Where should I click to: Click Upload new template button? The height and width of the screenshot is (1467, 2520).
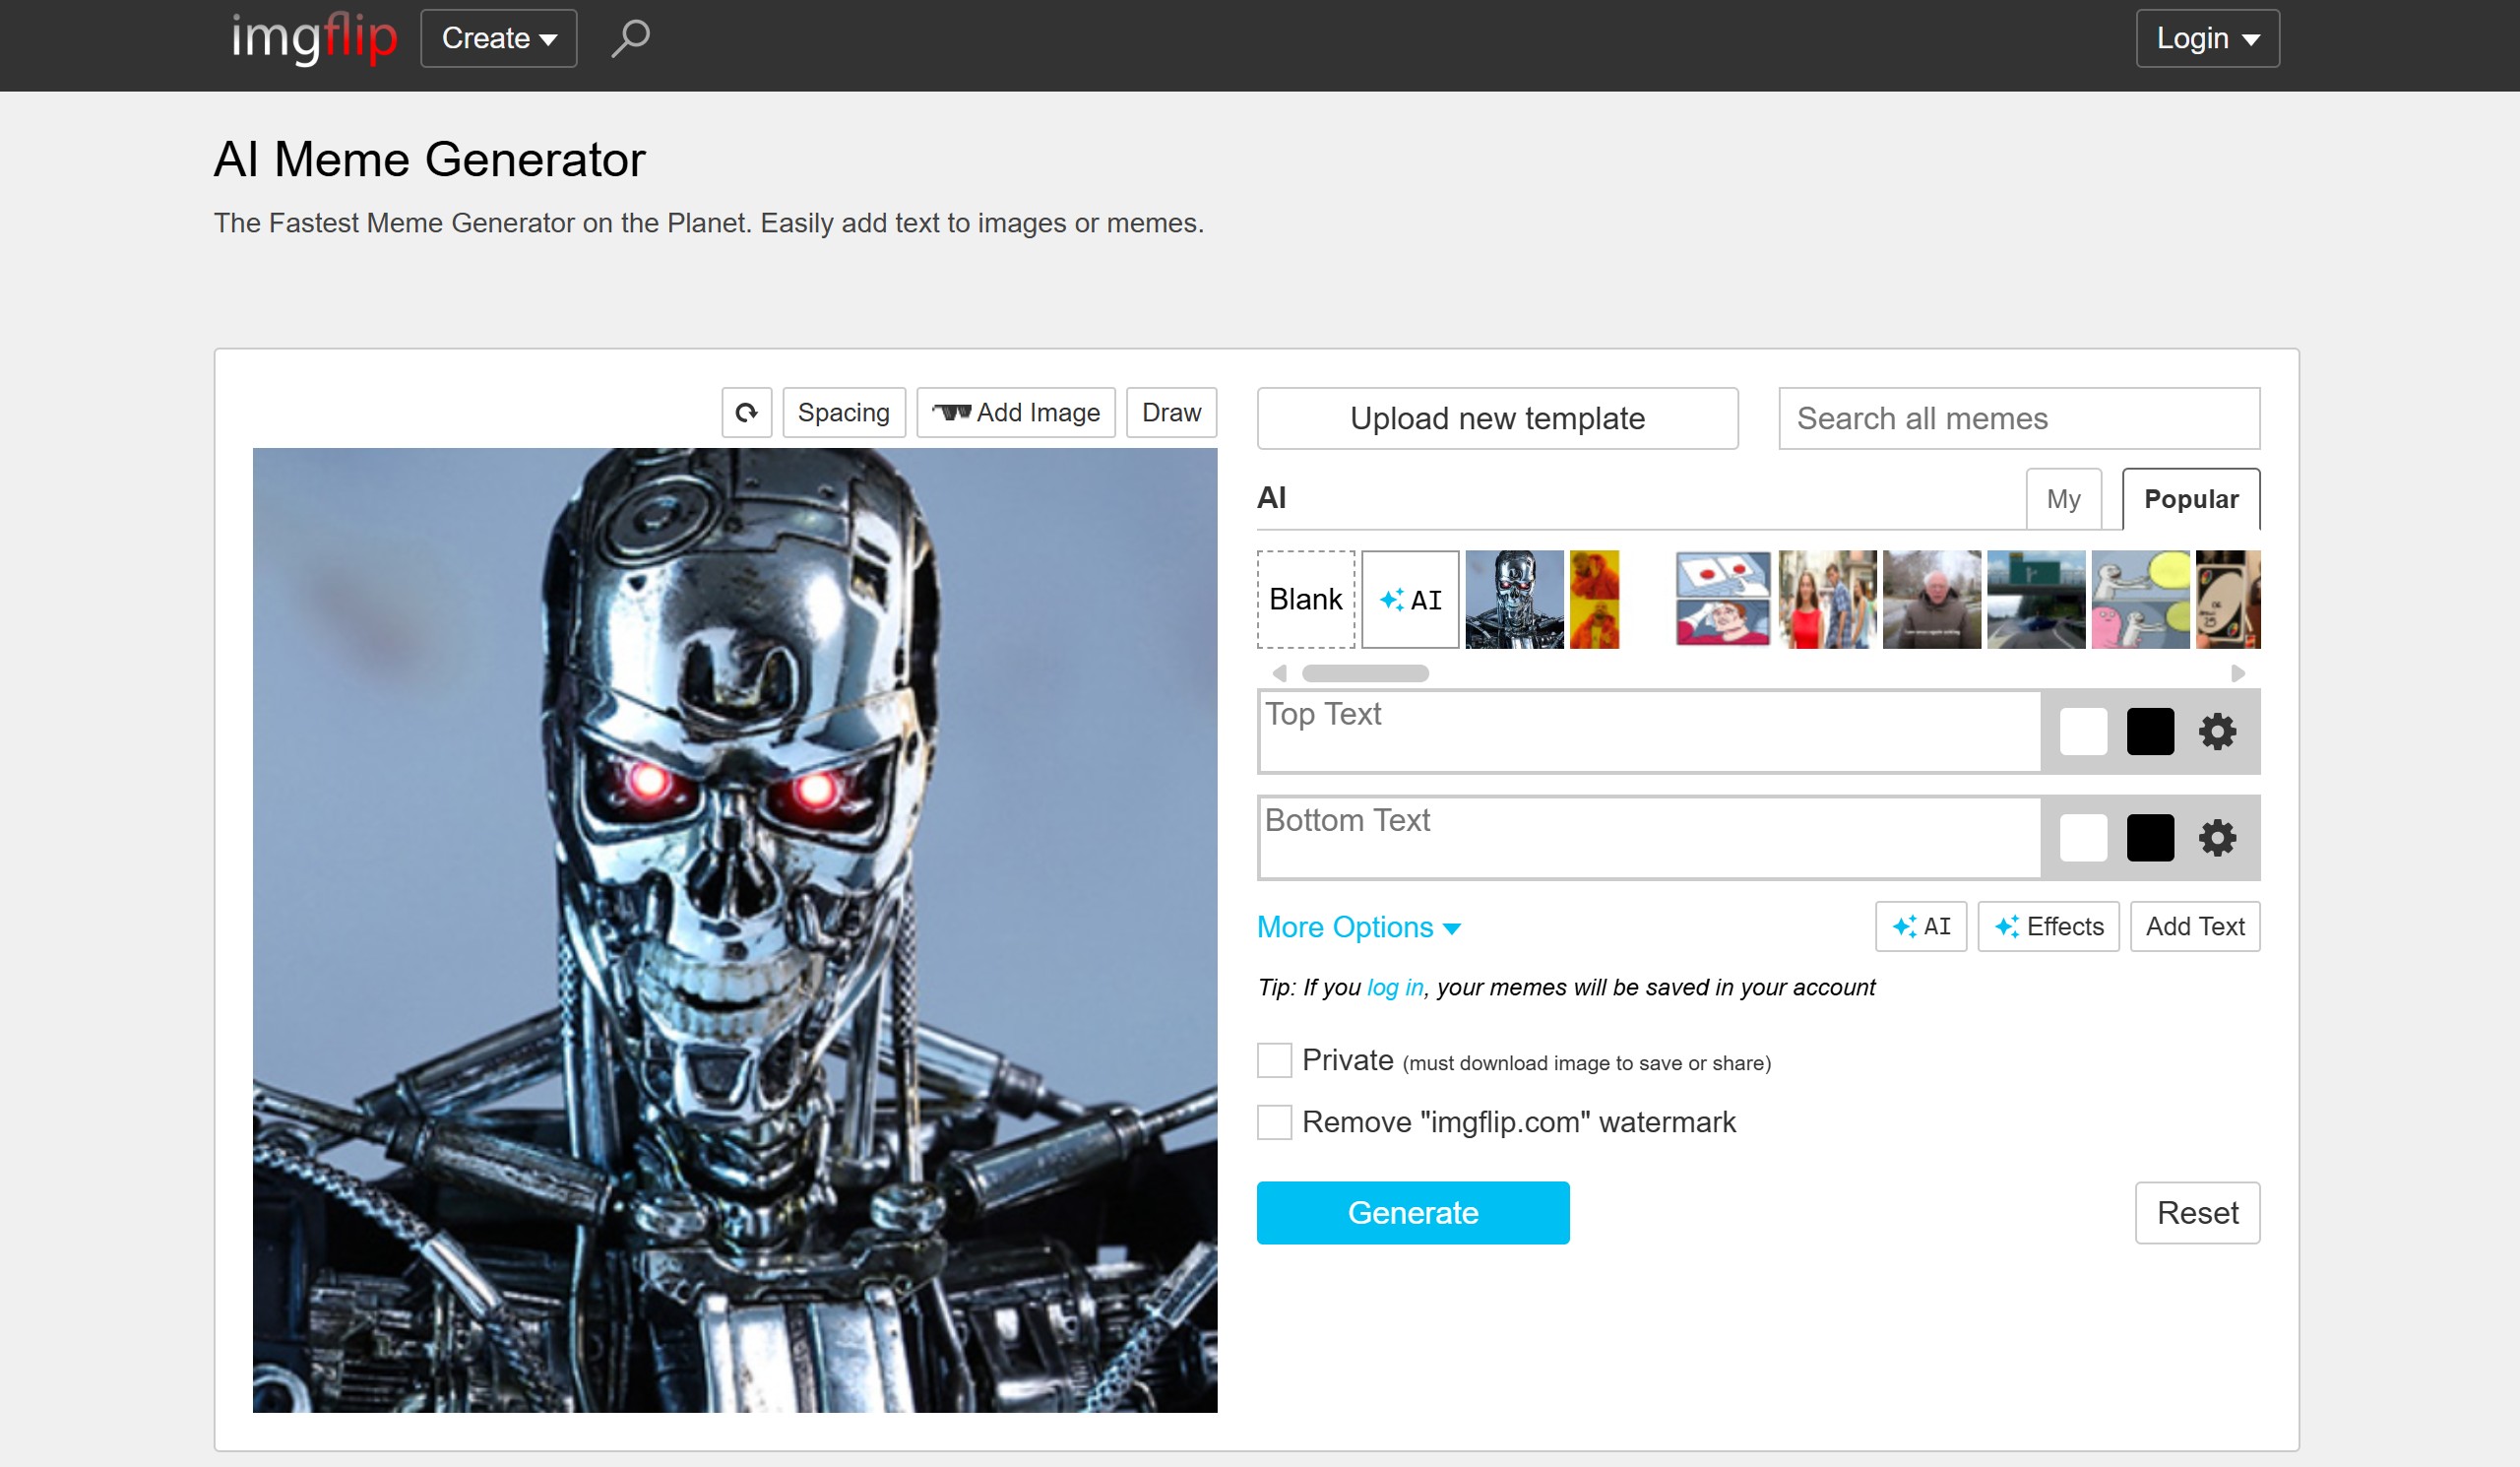1497,418
